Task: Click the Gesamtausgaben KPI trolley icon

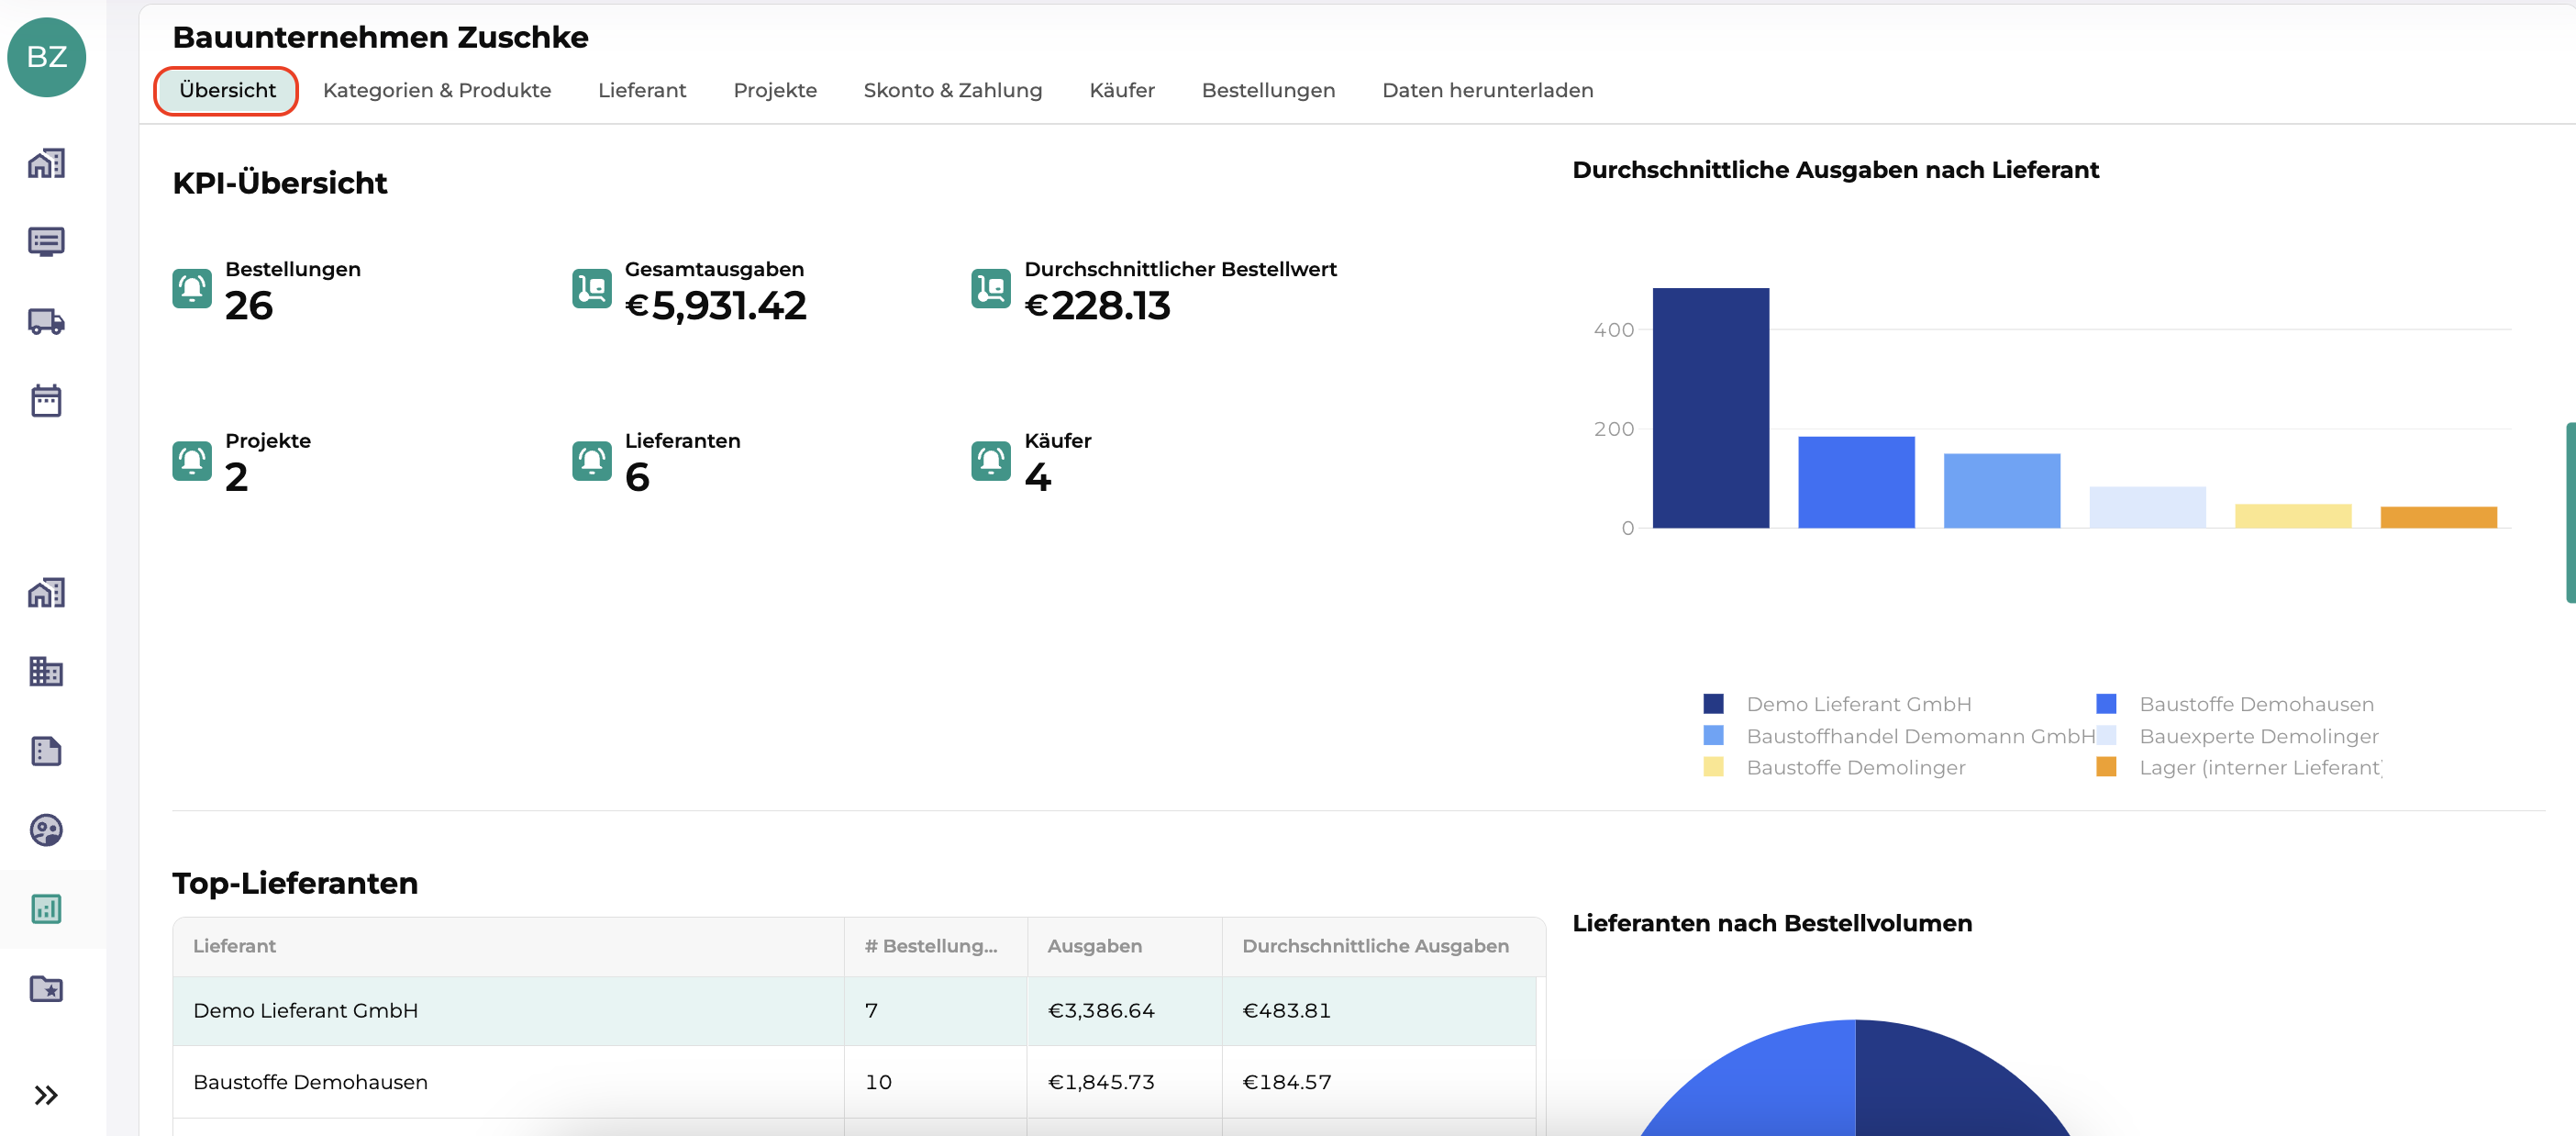Action: [592, 289]
